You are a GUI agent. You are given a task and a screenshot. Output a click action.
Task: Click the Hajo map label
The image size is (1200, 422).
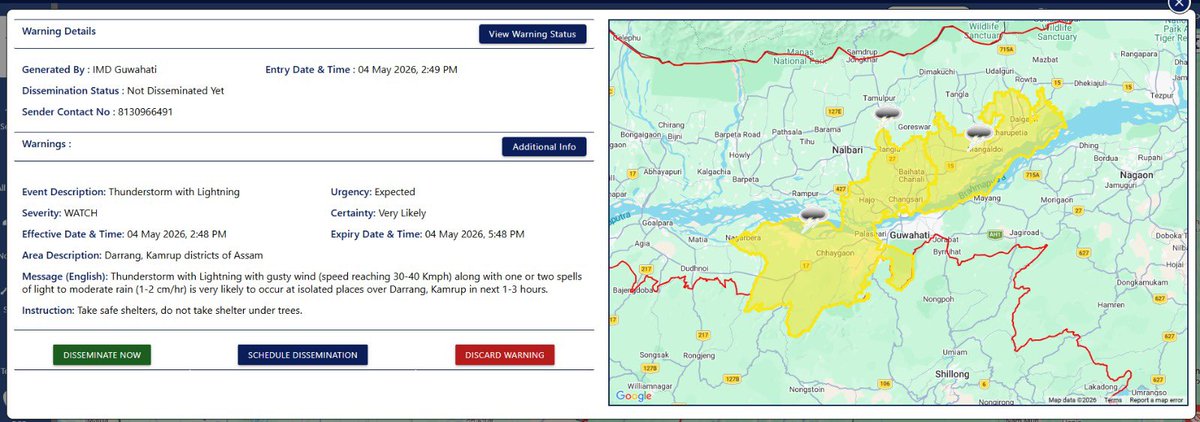click(867, 200)
